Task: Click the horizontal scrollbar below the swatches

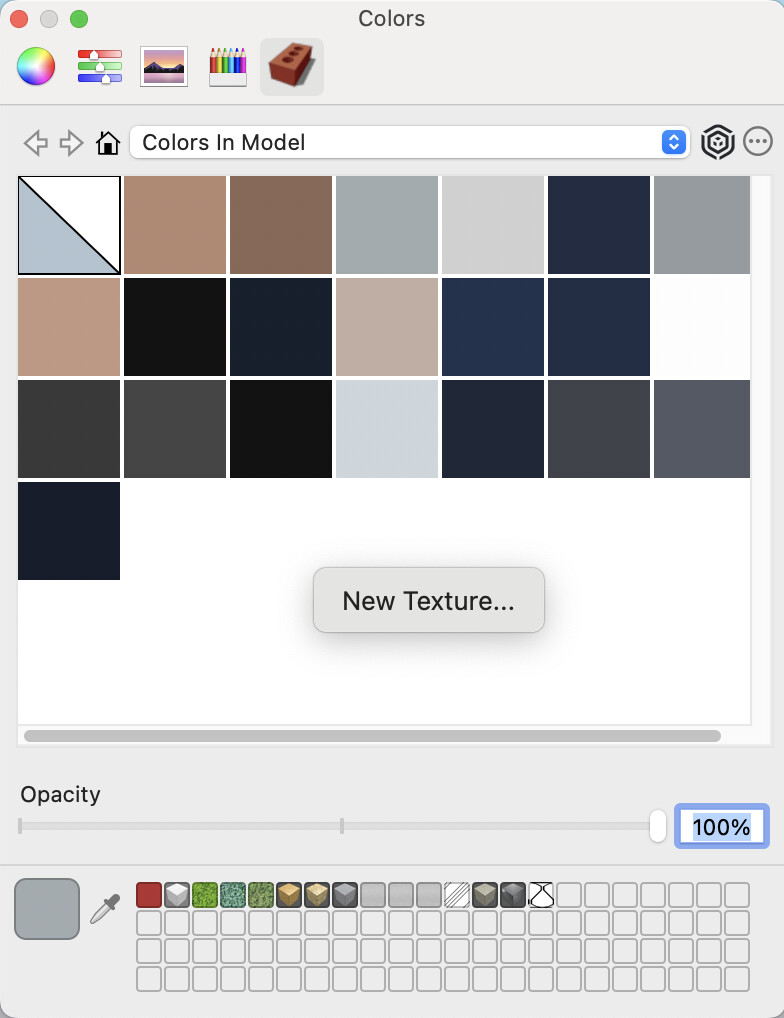Action: click(372, 736)
